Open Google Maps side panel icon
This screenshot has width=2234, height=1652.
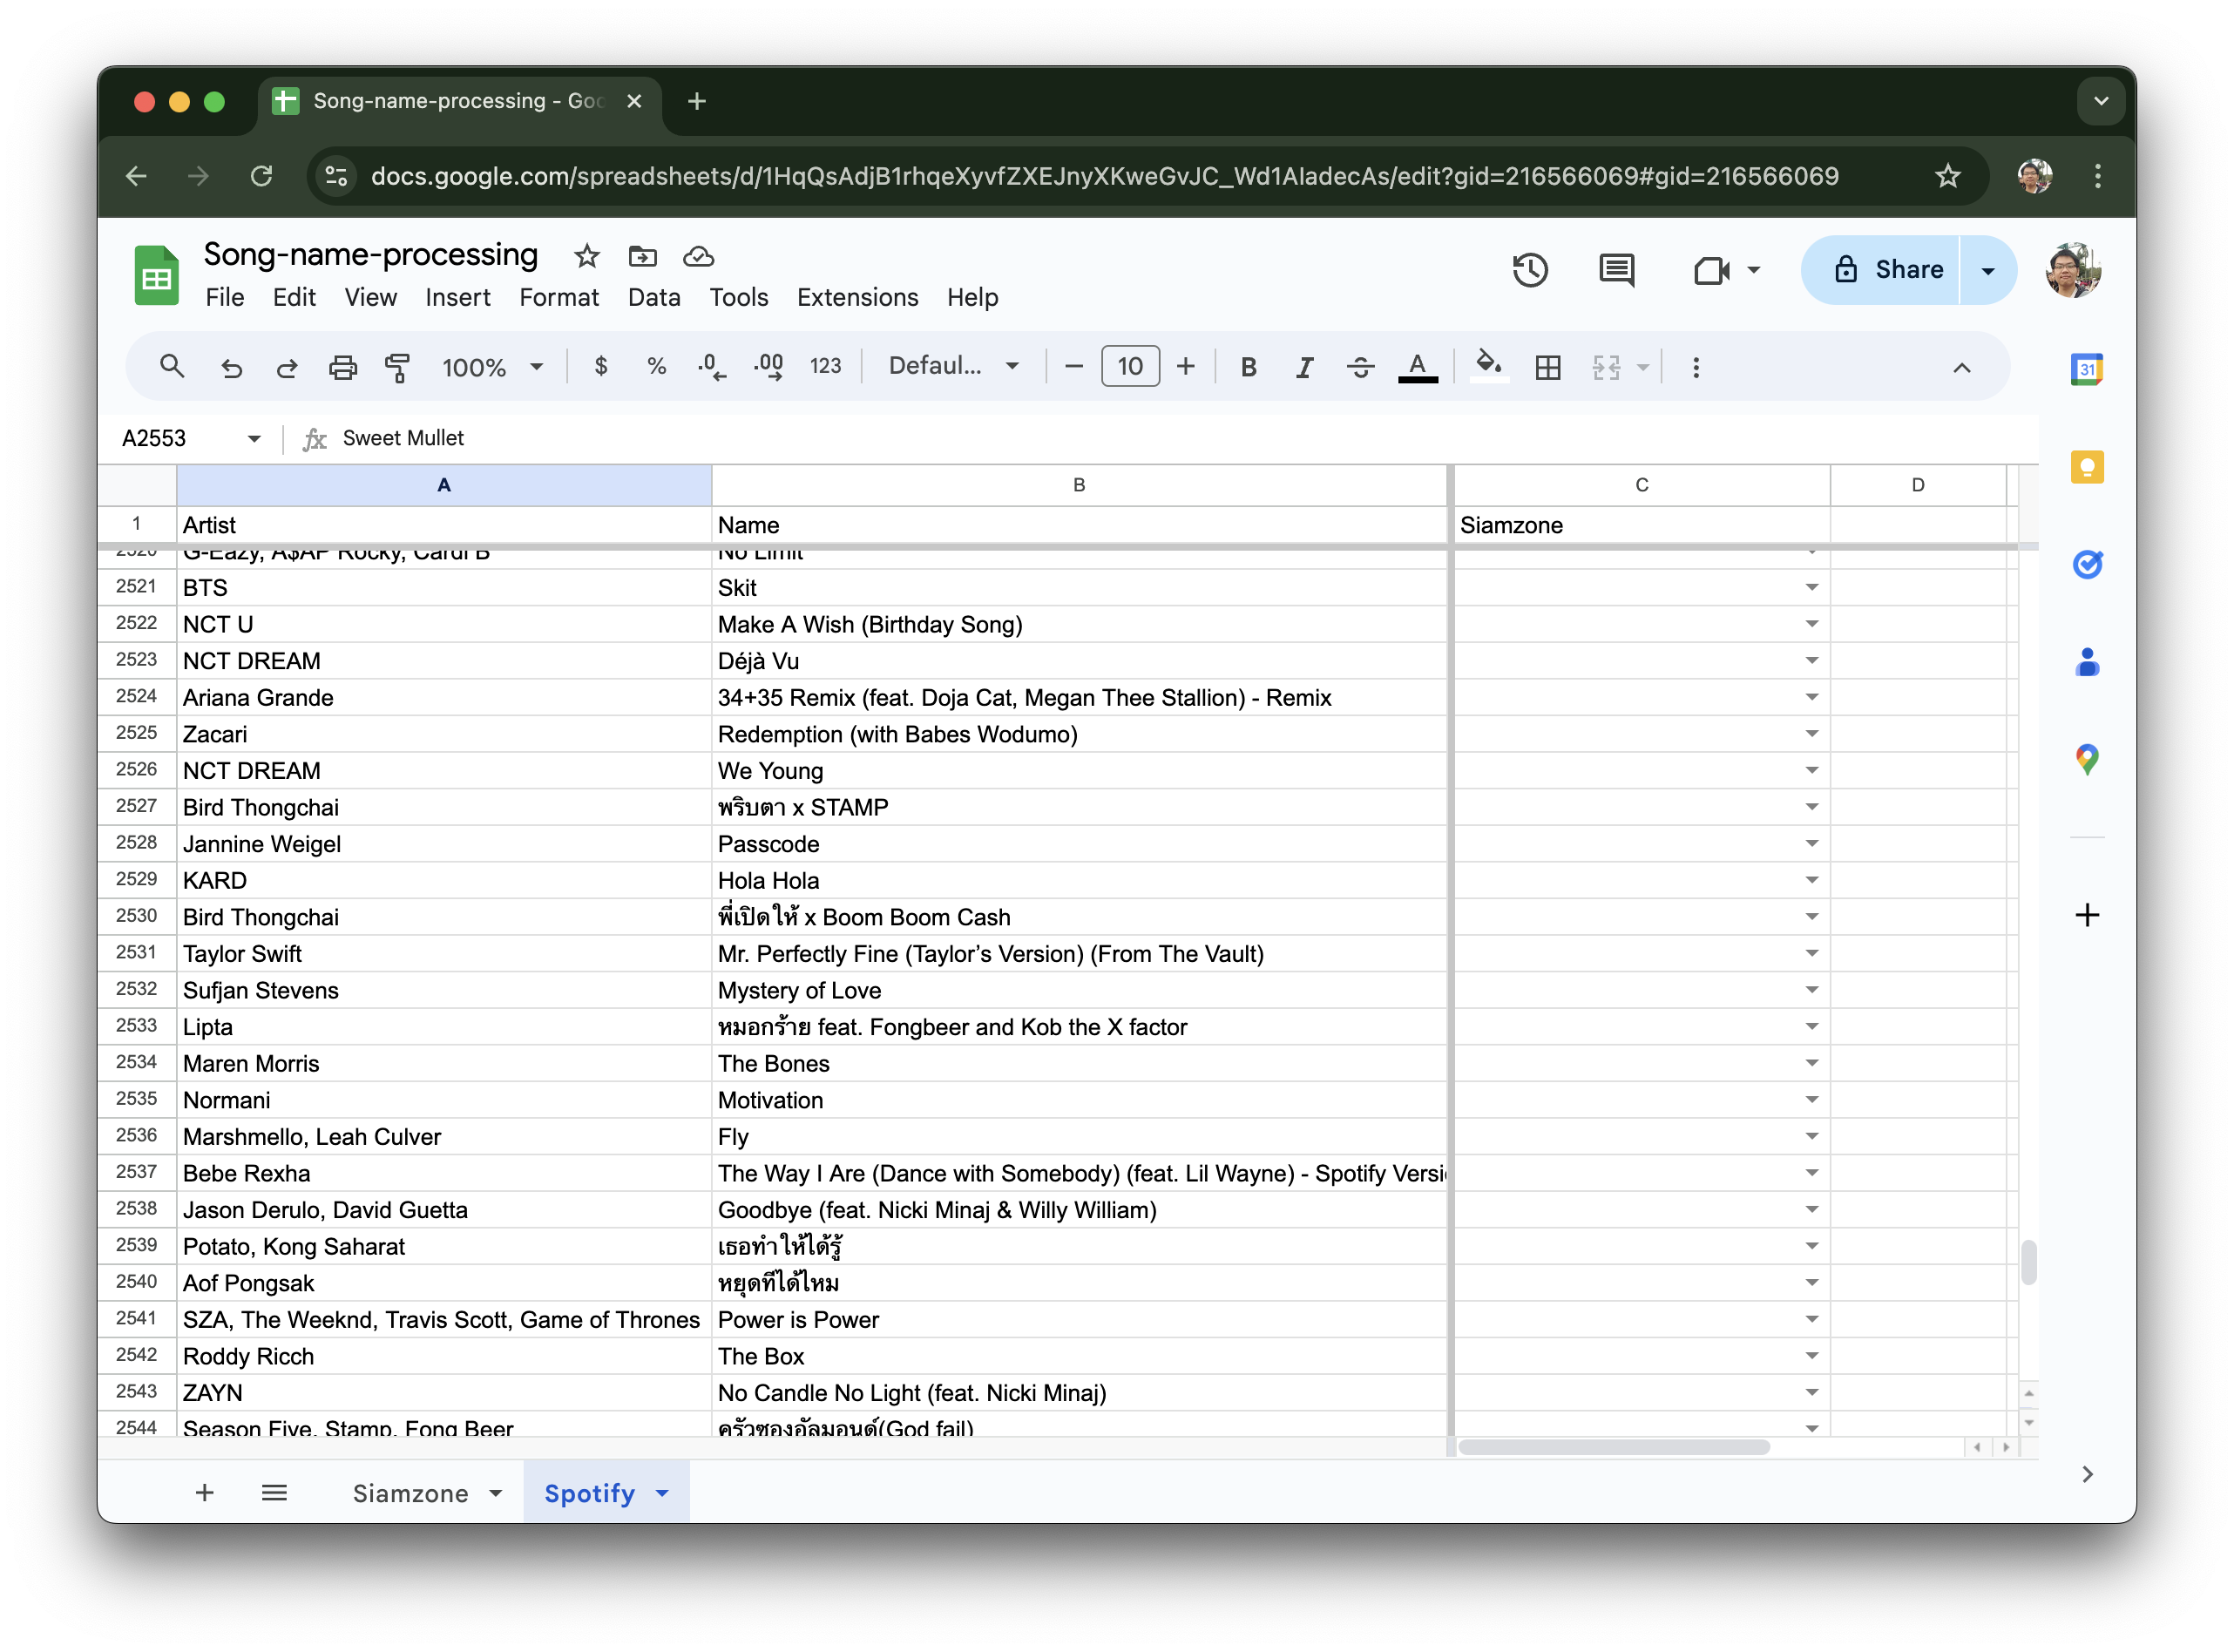[2087, 760]
